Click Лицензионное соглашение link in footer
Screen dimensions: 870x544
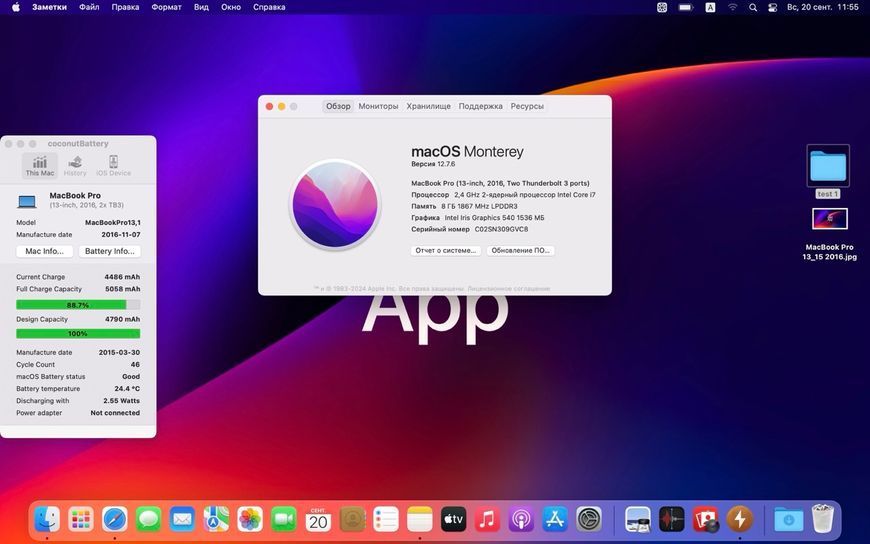click(509, 289)
